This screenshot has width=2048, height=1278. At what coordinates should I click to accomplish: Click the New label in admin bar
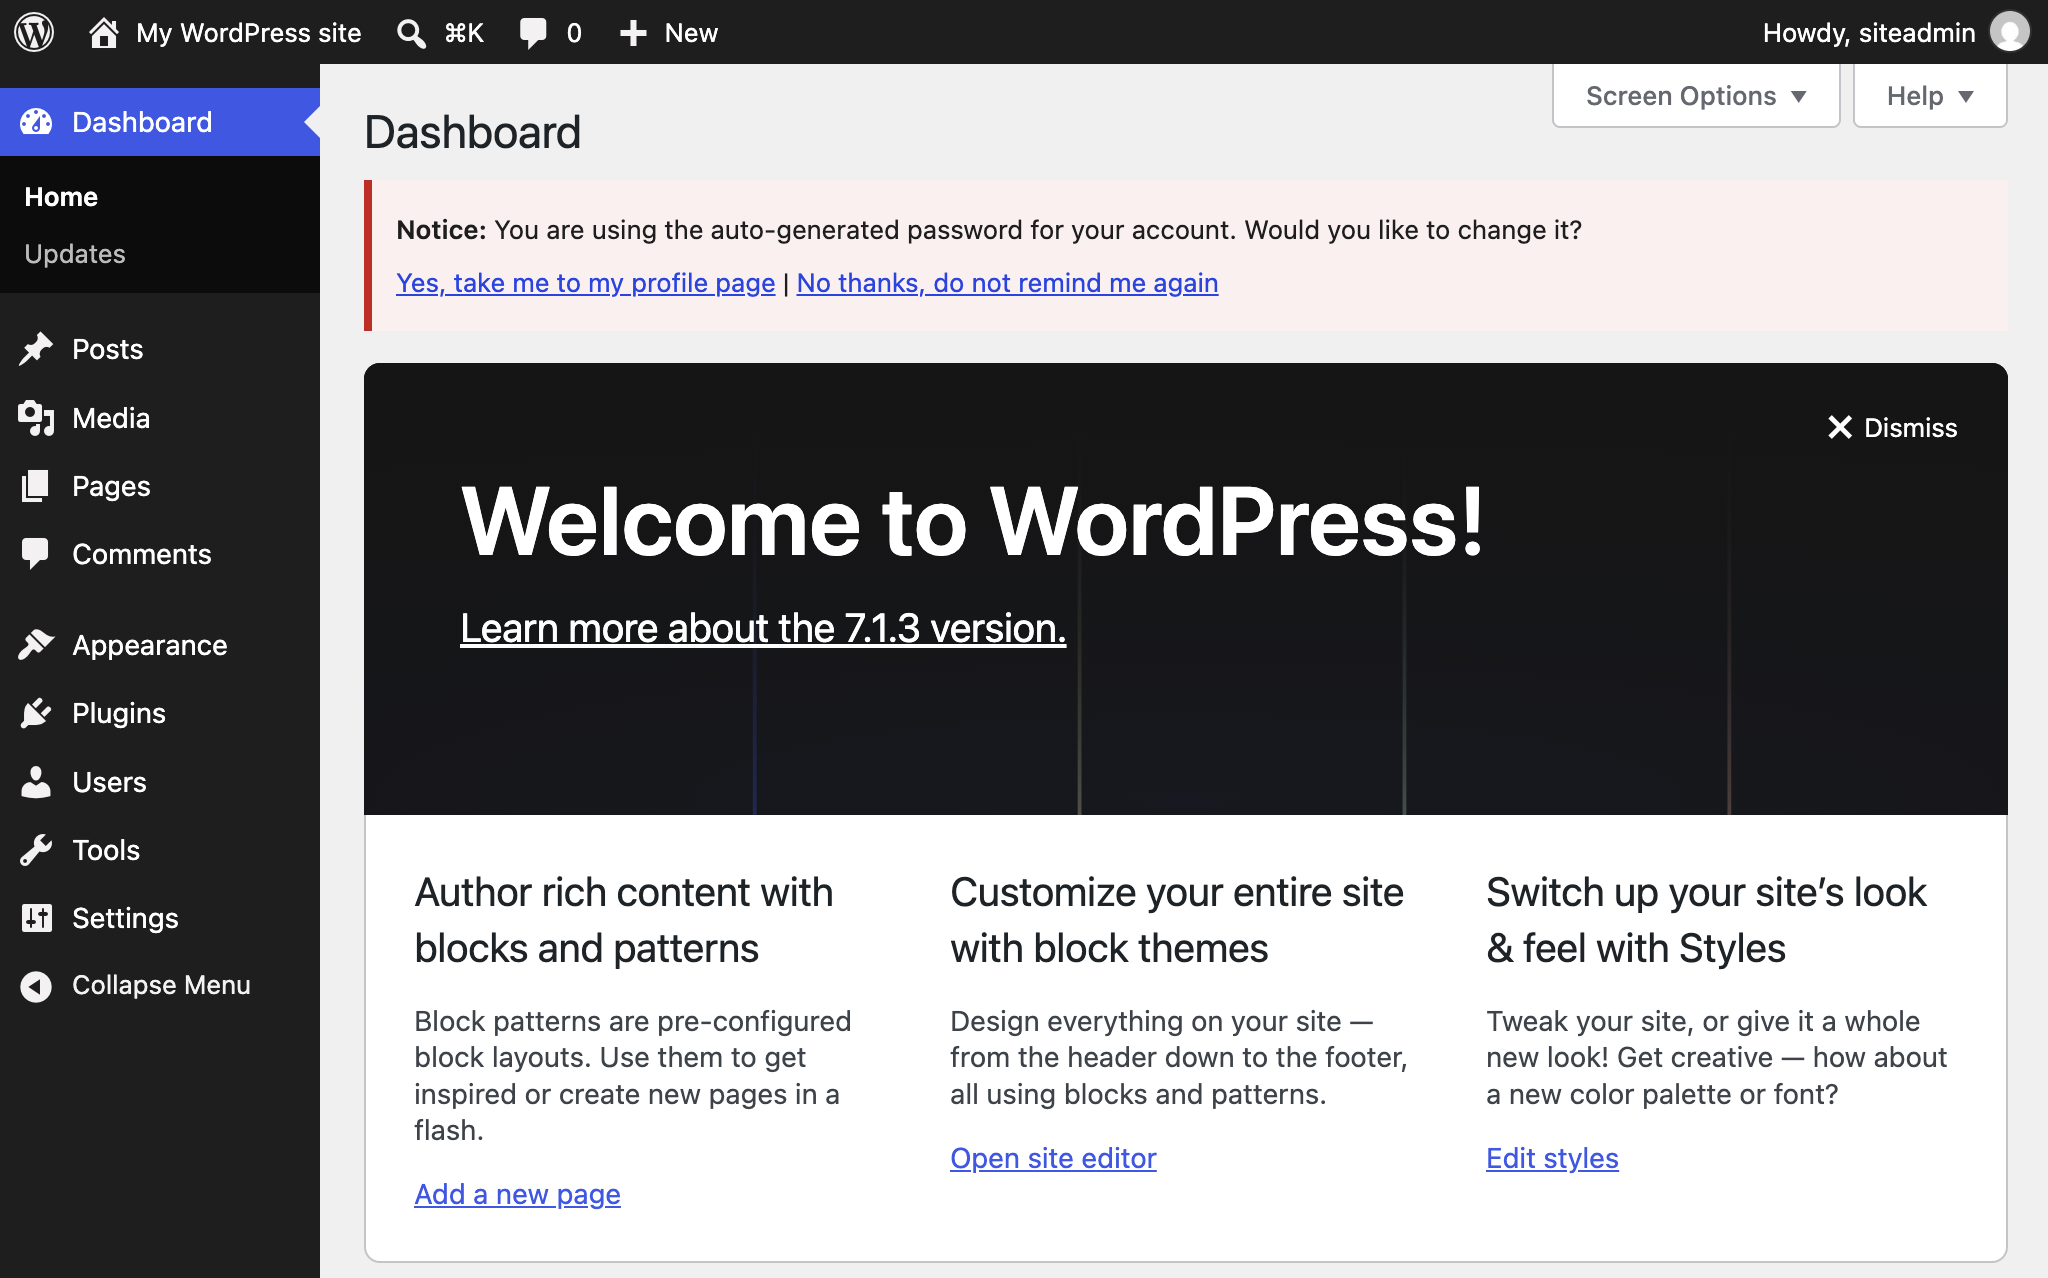point(691,33)
